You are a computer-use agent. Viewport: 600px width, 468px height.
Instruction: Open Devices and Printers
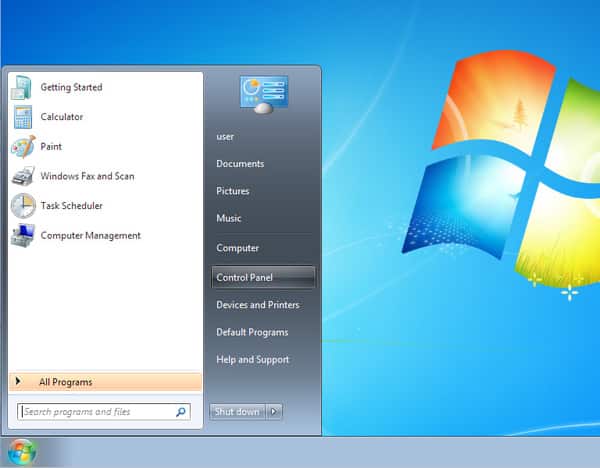point(258,305)
